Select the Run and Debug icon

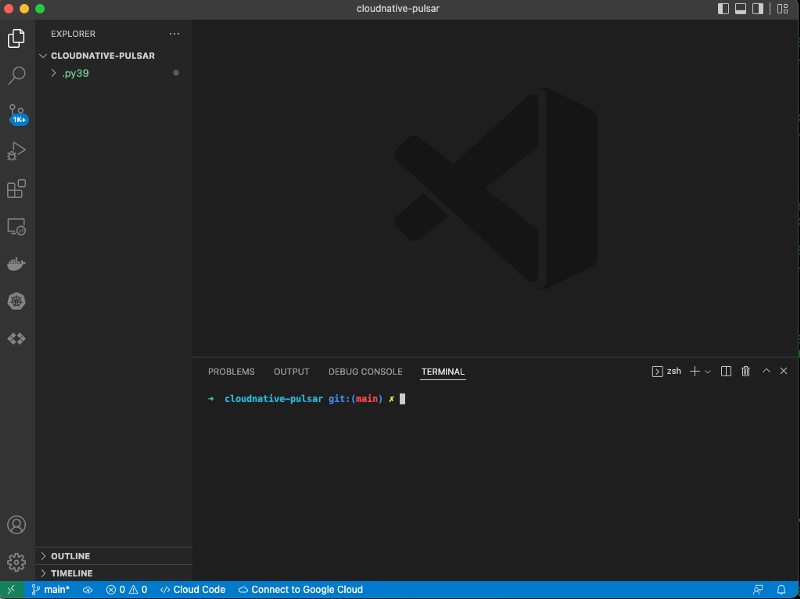[x=16, y=151]
